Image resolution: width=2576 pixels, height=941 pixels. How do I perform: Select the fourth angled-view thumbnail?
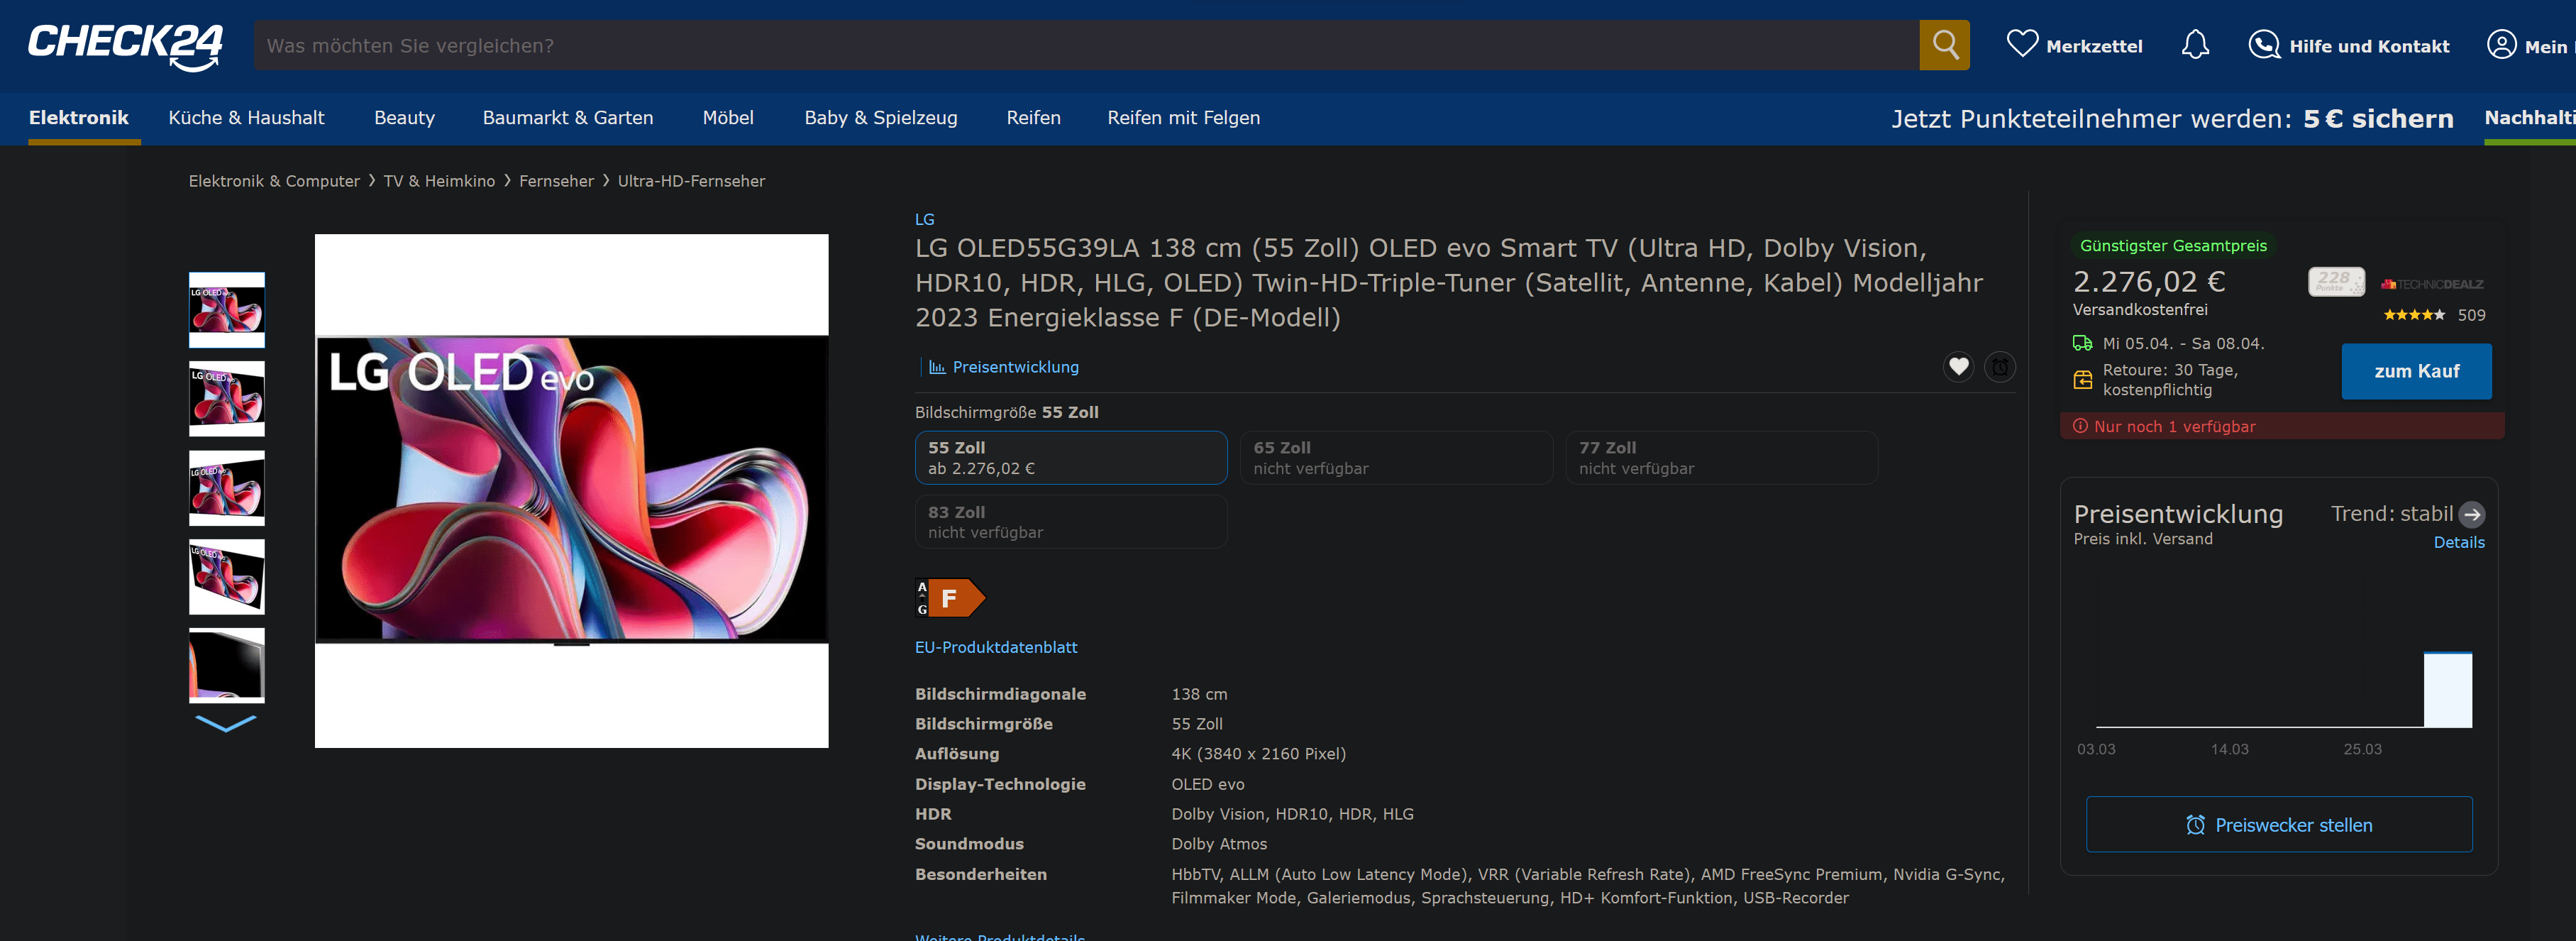click(x=227, y=577)
